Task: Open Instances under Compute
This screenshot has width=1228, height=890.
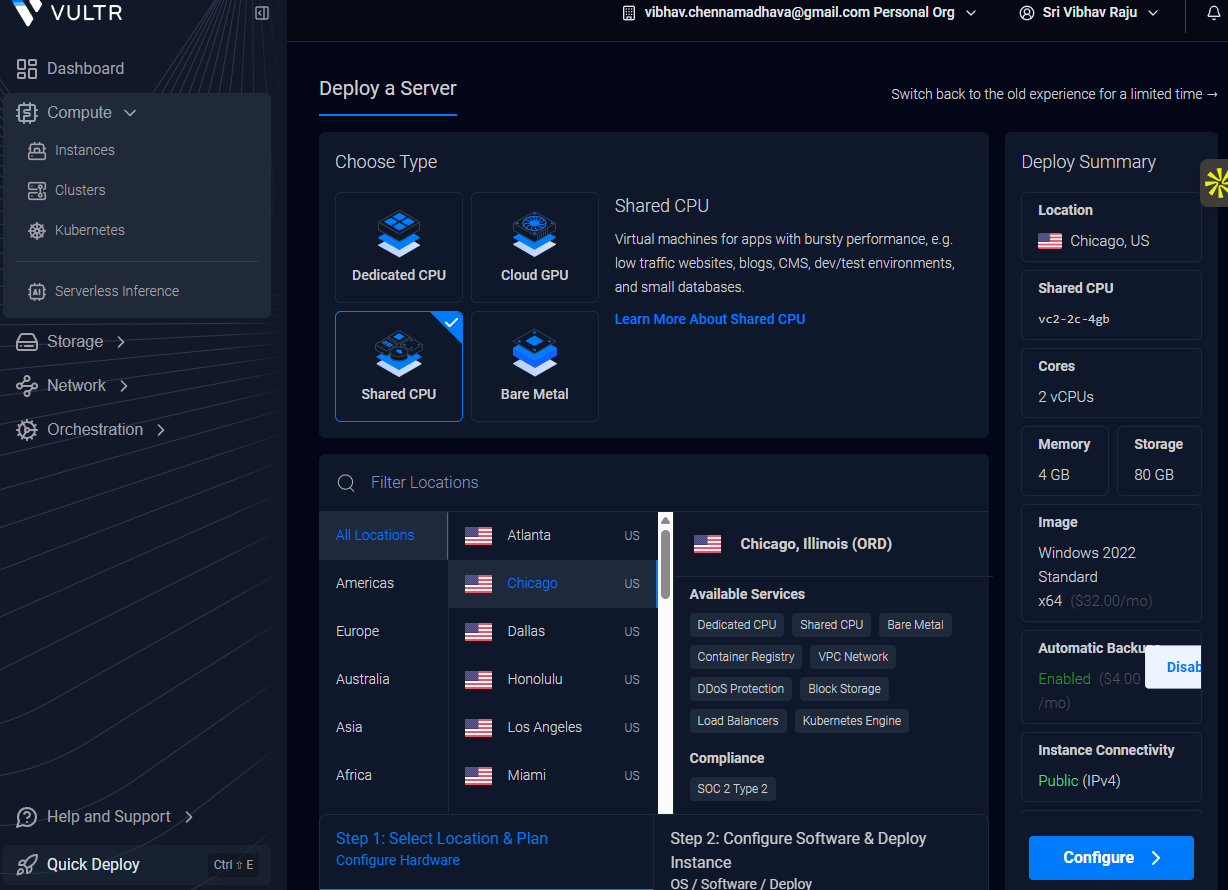Action: coord(85,150)
